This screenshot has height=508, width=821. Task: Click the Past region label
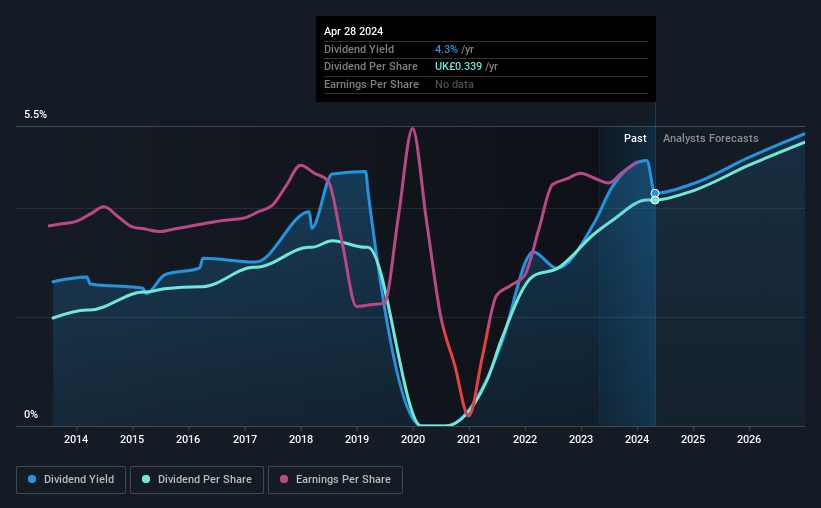635,138
